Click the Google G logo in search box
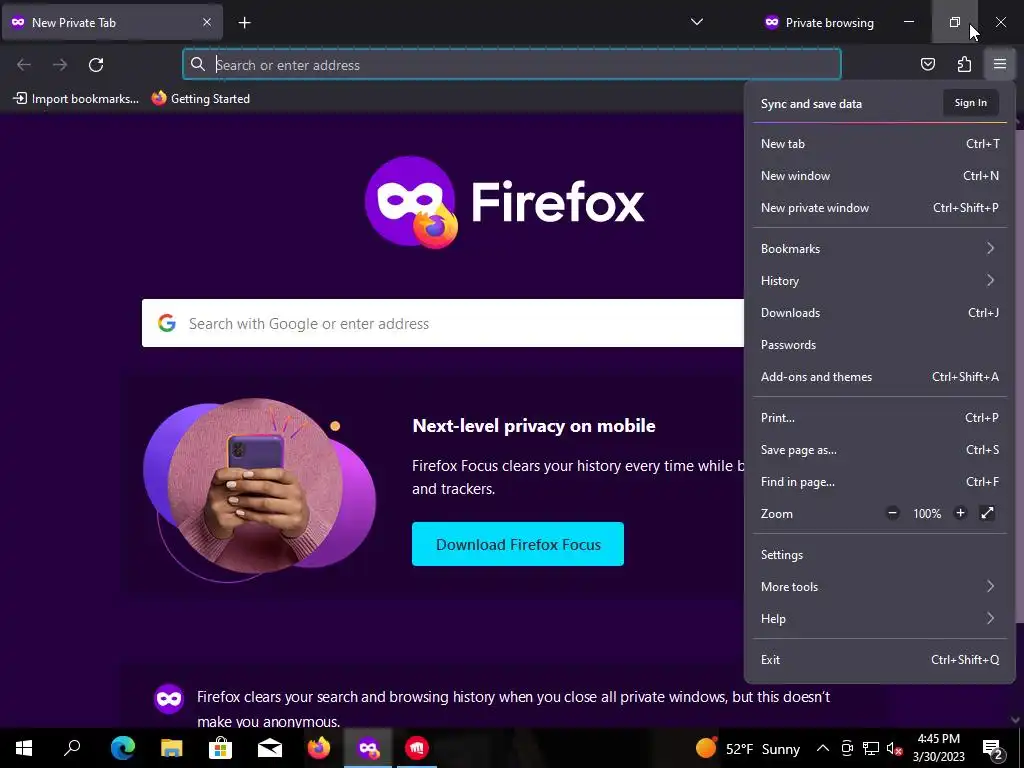This screenshot has height=768, width=1024. pos(167,323)
